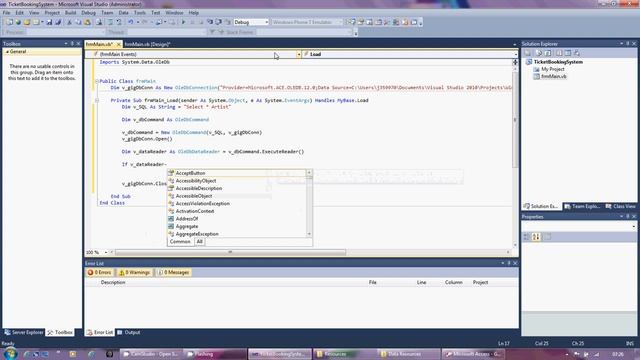This screenshot has height=360, width=640.
Task: Toggle the 0 Warnings filter
Action: (134, 272)
